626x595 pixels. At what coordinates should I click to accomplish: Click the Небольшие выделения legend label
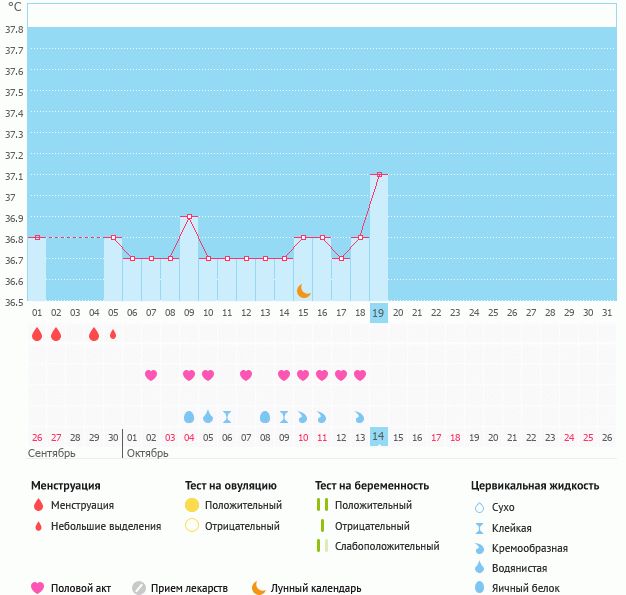tap(106, 526)
